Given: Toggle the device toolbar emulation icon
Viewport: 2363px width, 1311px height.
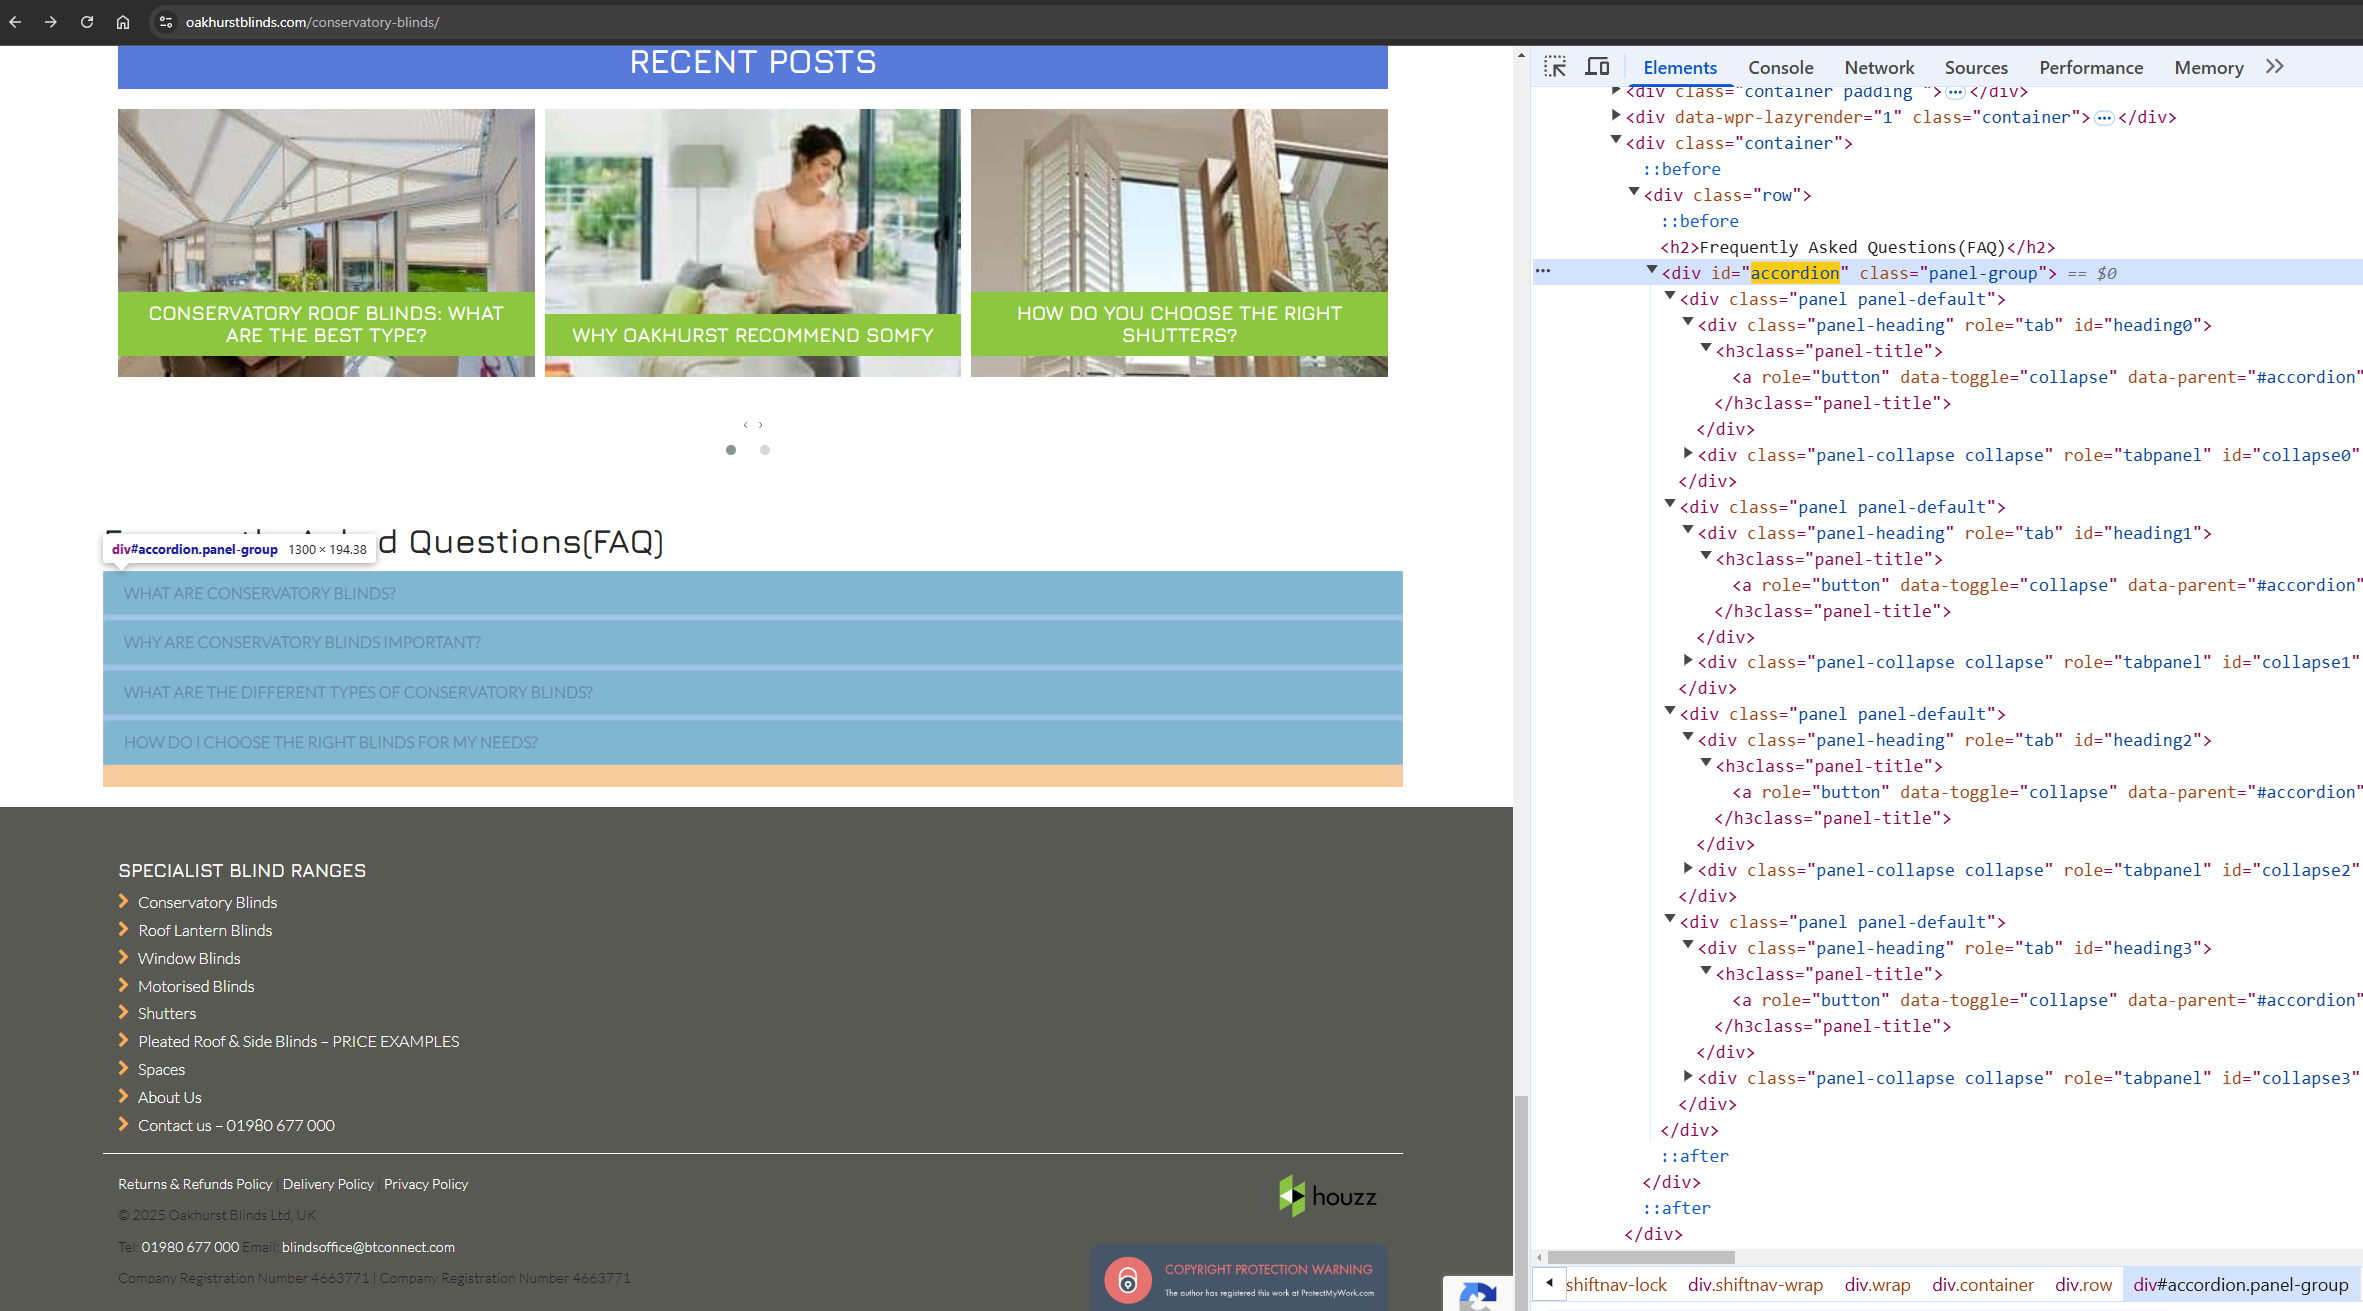Looking at the screenshot, I should [x=1597, y=67].
